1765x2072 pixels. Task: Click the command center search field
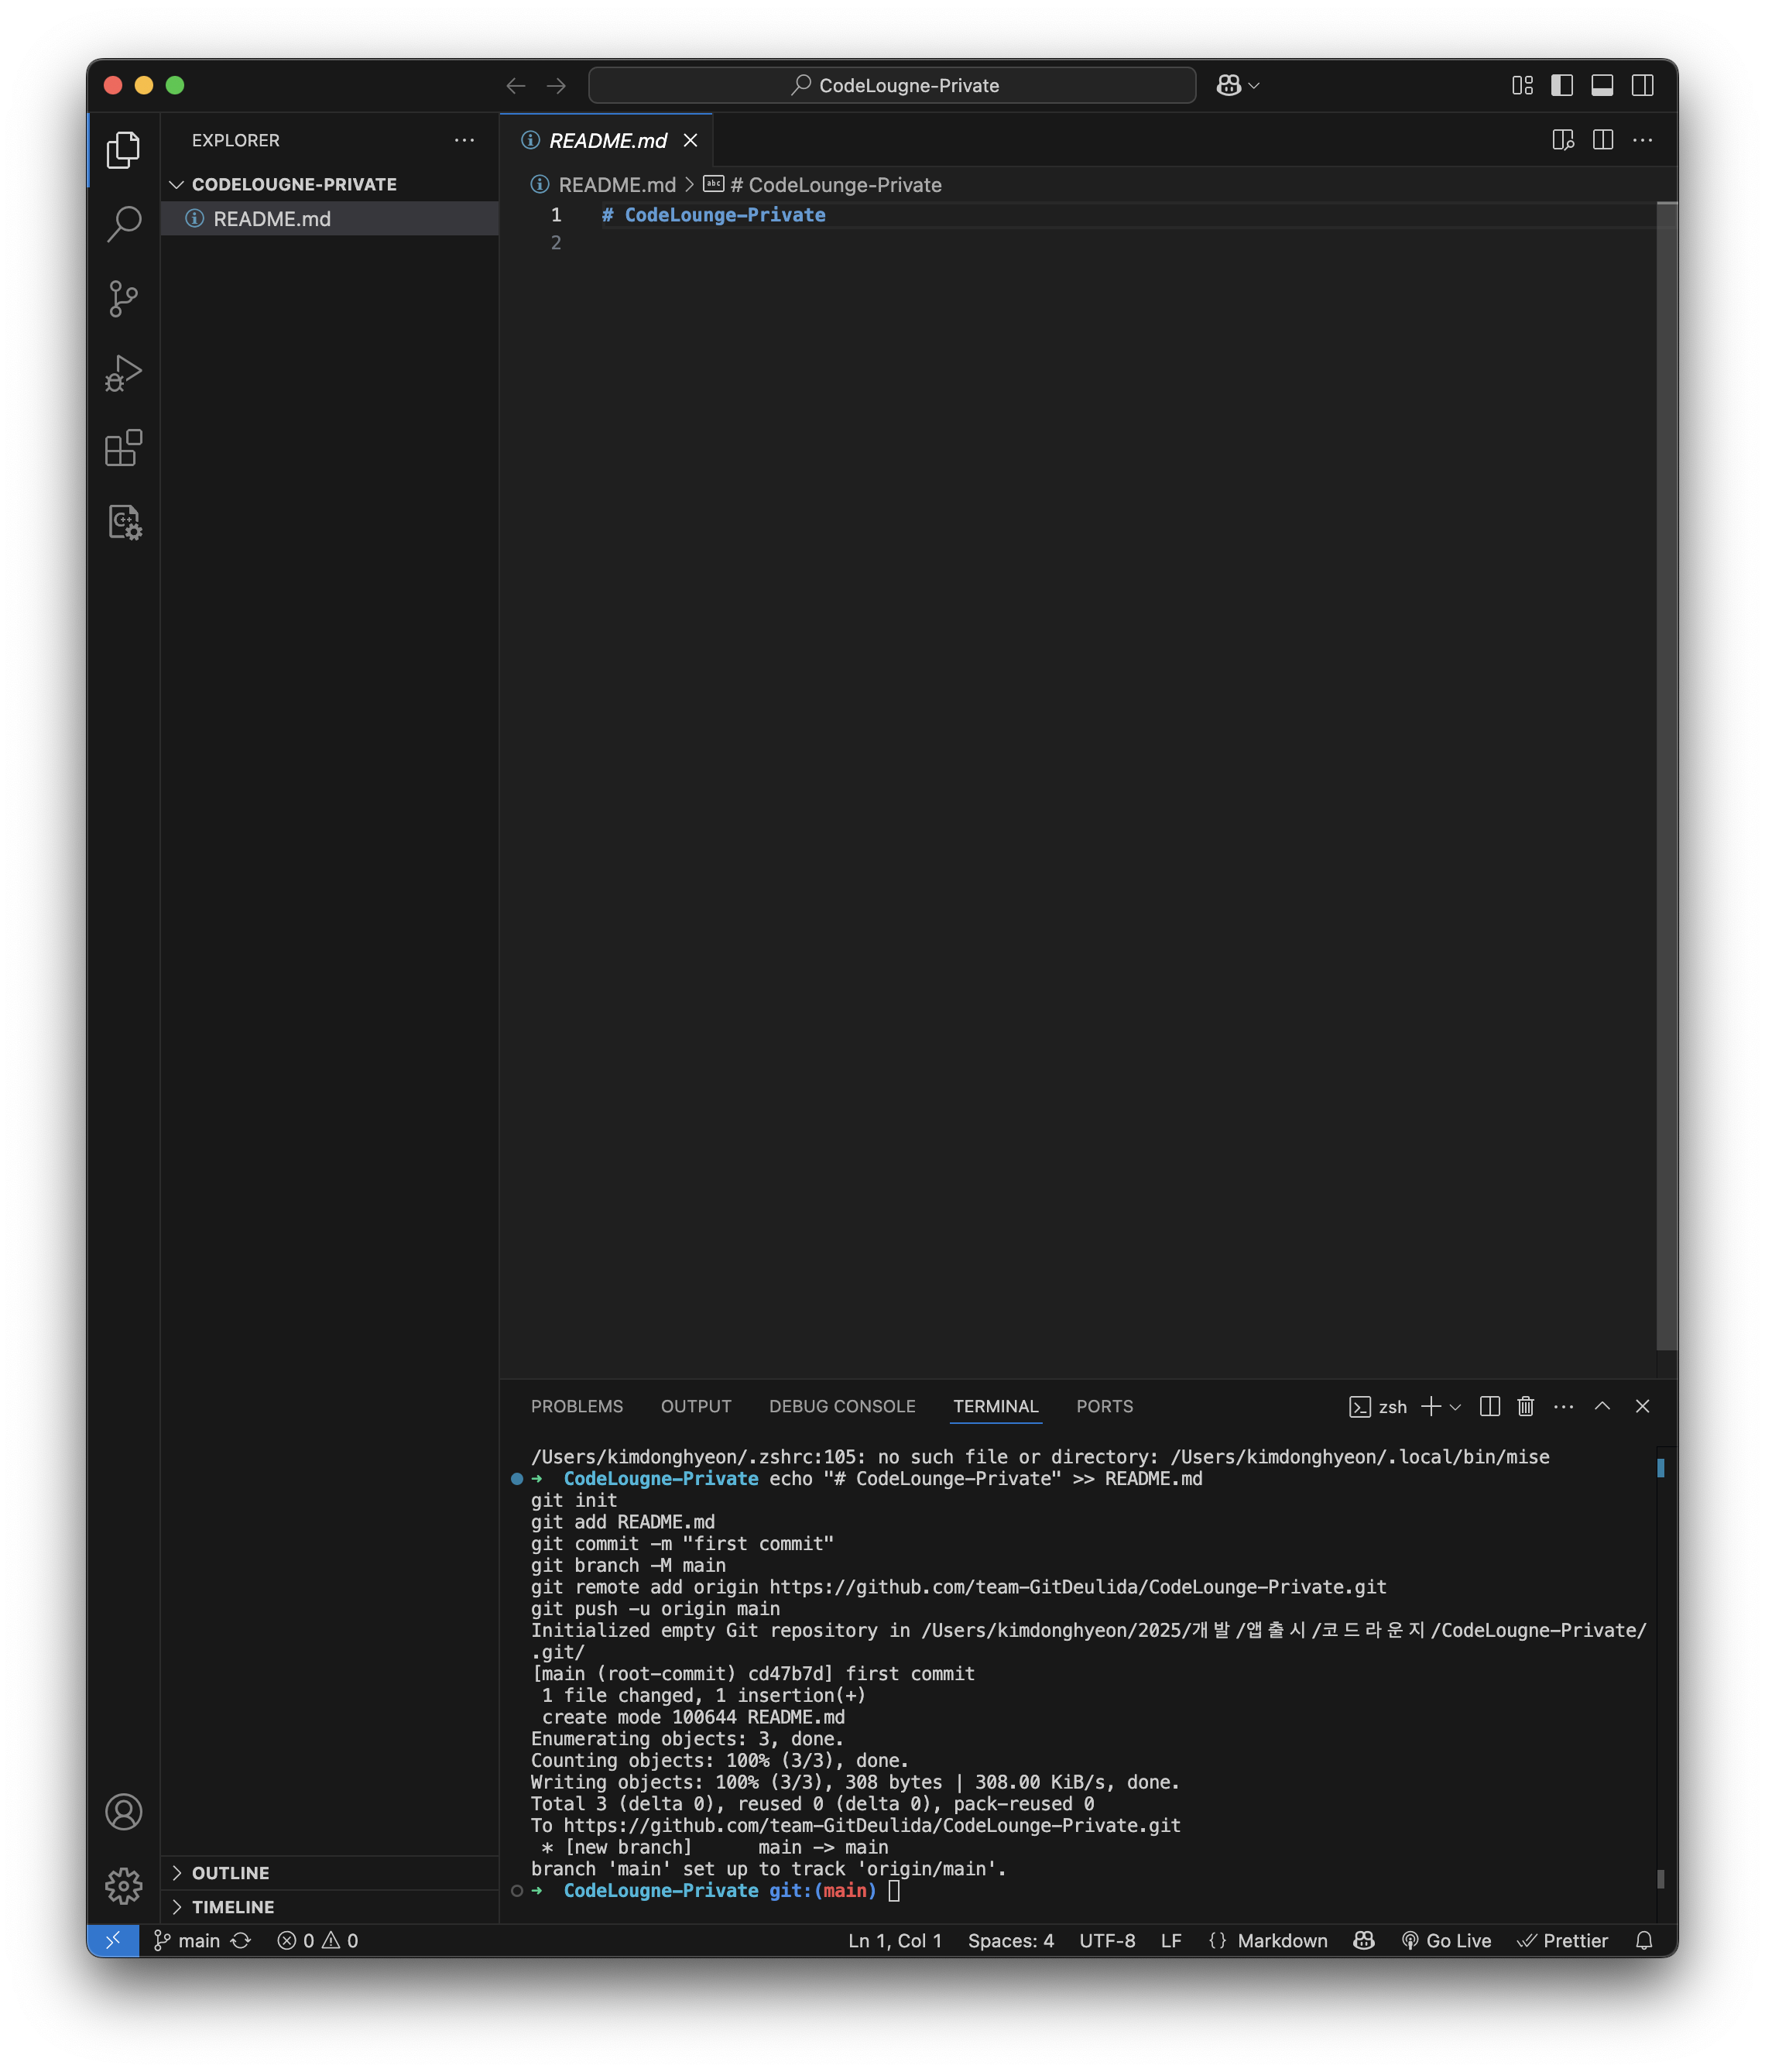(891, 86)
